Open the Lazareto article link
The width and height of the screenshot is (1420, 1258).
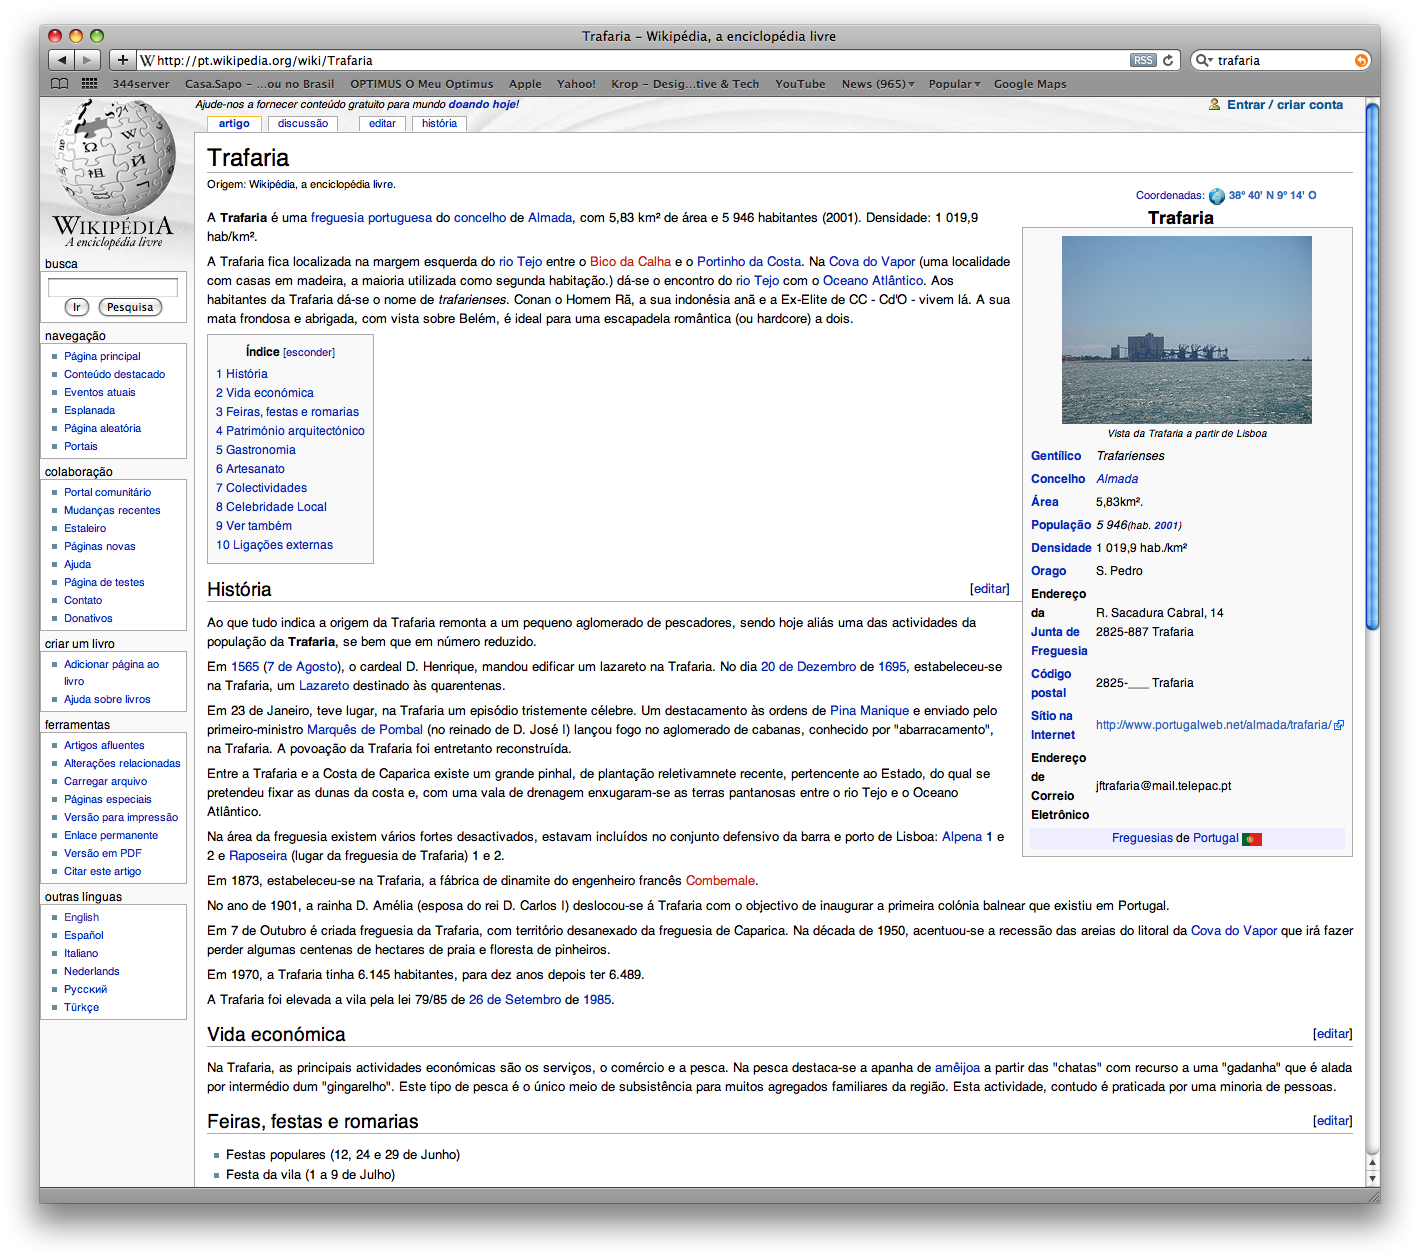[x=324, y=686]
